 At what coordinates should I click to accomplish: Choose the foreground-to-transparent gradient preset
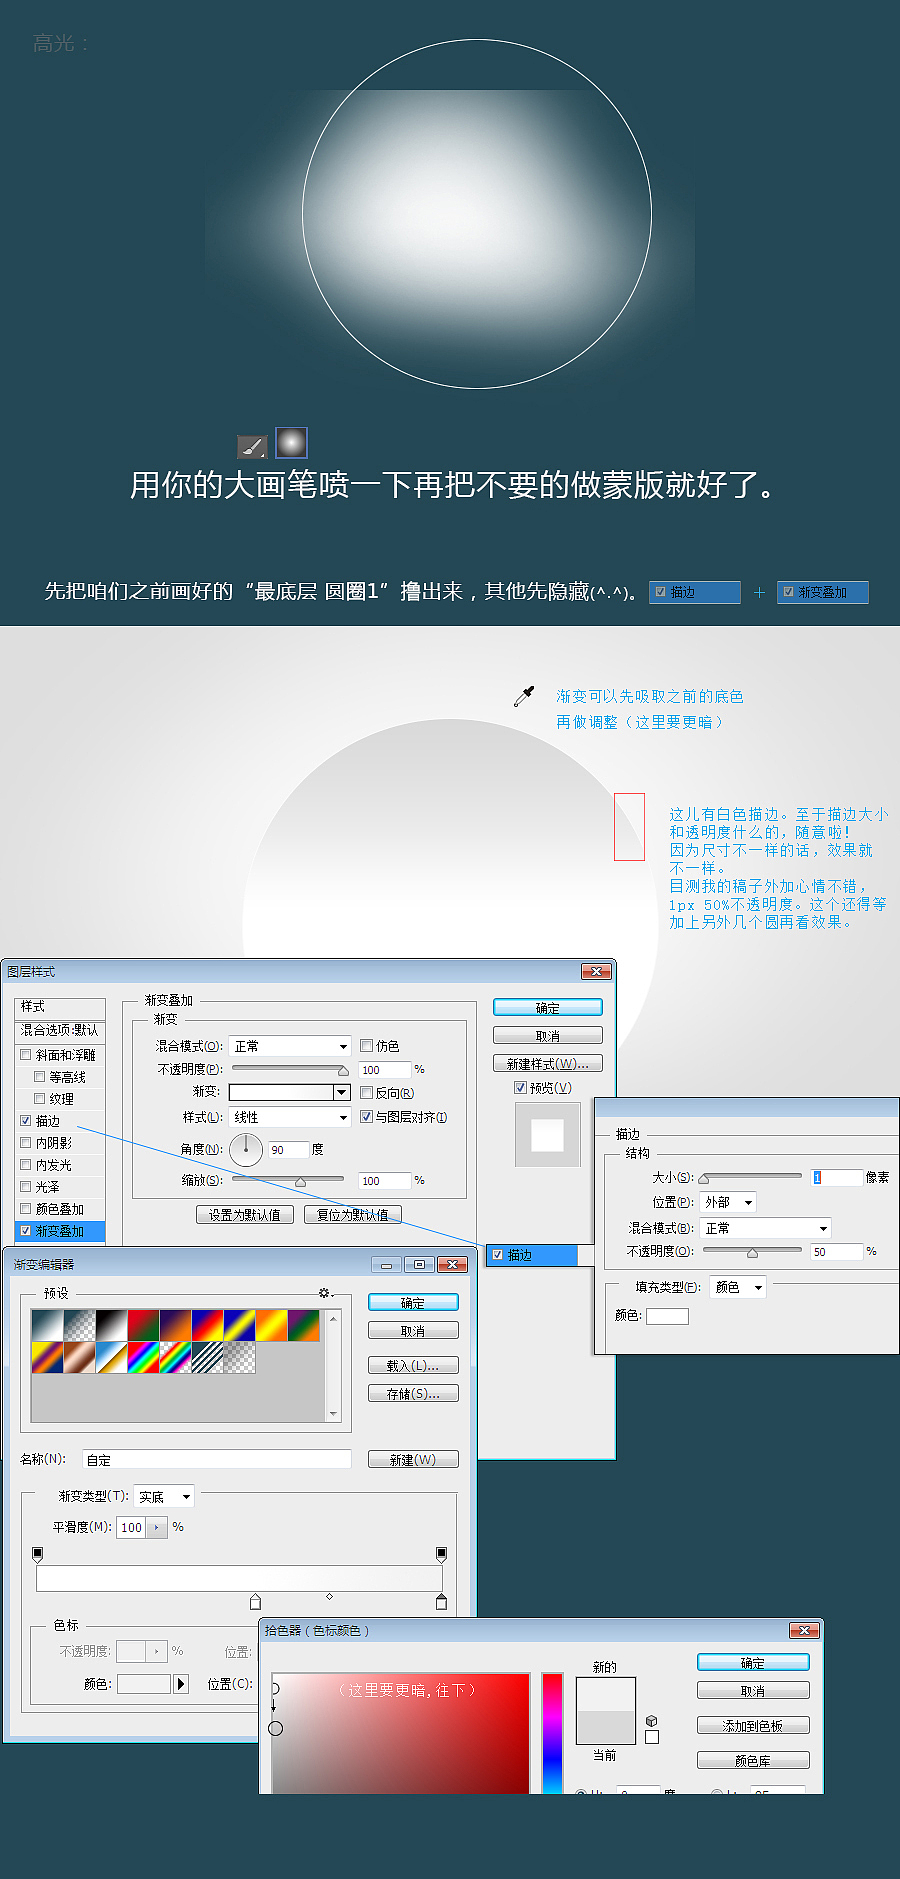(x=79, y=1326)
